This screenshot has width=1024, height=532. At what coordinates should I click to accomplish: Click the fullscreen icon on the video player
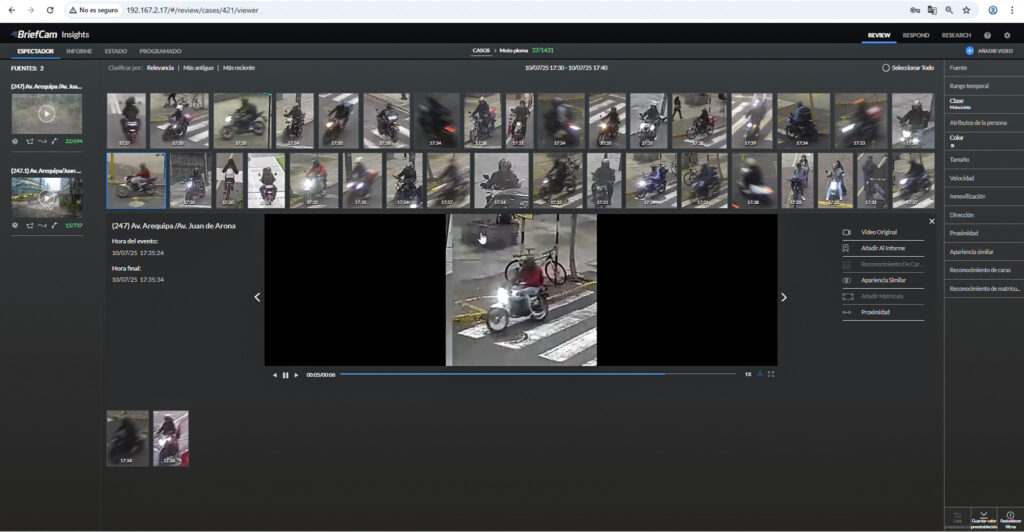[x=771, y=374]
